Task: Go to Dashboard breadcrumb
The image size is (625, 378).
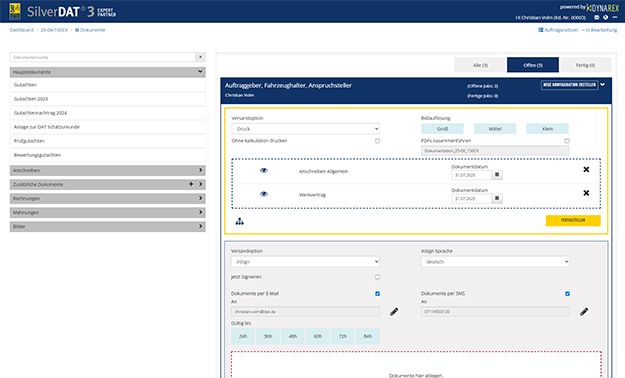Action: point(22,30)
